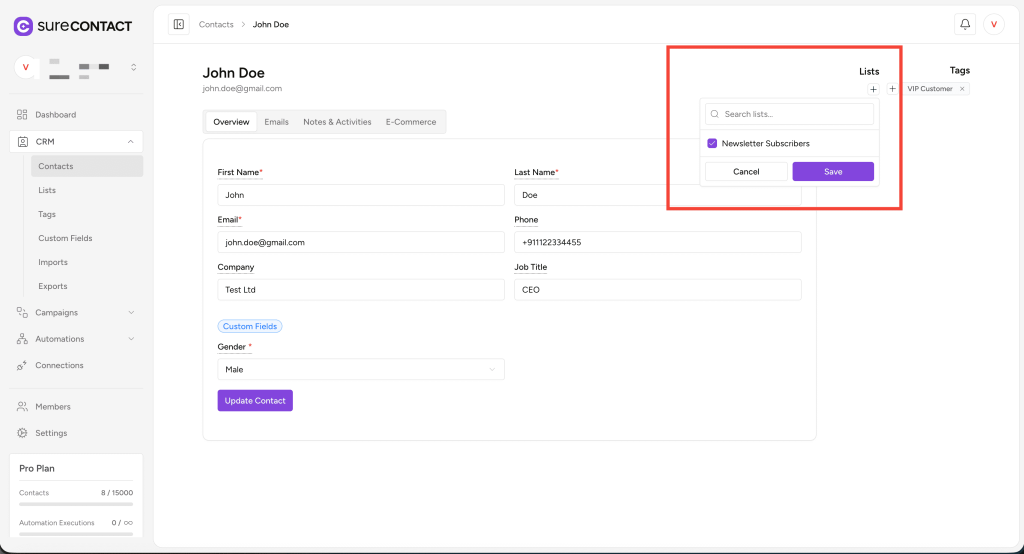Switch to the Notes & Activities tab
This screenshot has height=554, width=1024.
pos(337,122)
